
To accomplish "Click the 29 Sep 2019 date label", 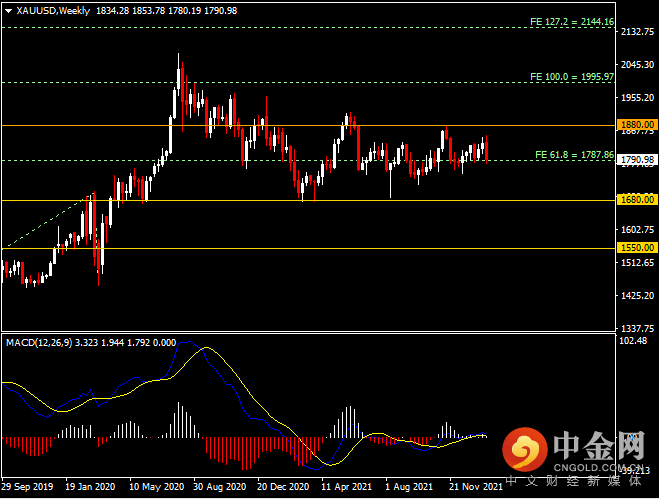I will click(x=27, y=487).
